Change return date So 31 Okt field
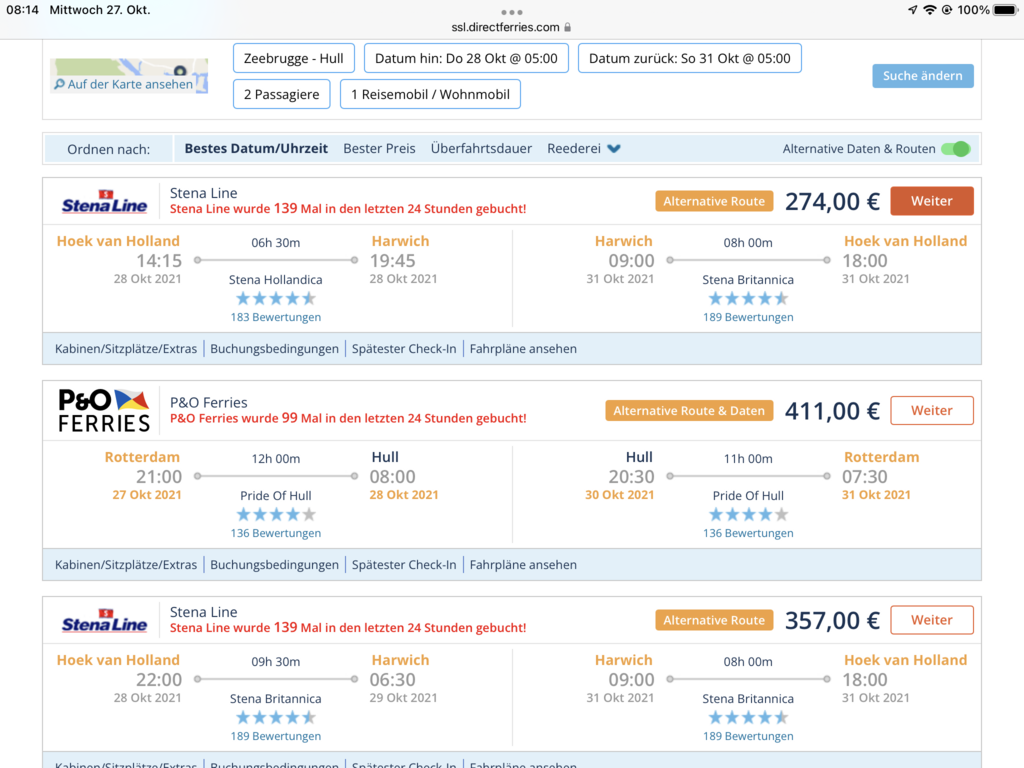The height and width of the screenshot is (768, 1024). (x=690, y=58)
